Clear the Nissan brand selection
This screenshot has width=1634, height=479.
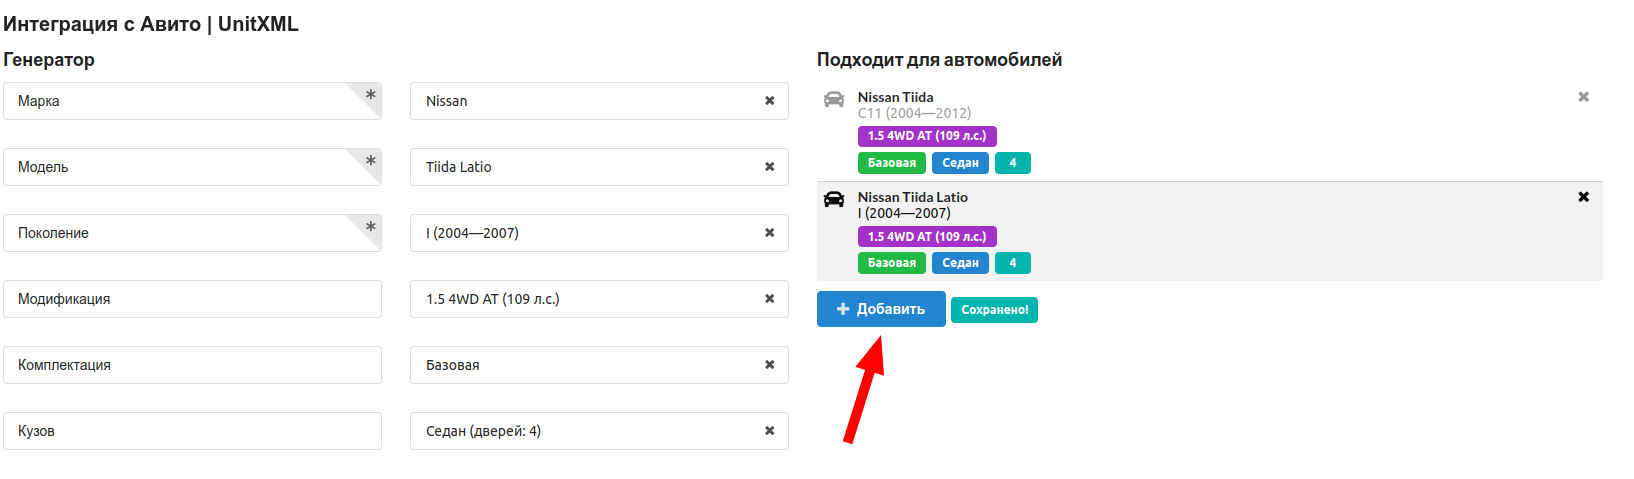[769, 101]
